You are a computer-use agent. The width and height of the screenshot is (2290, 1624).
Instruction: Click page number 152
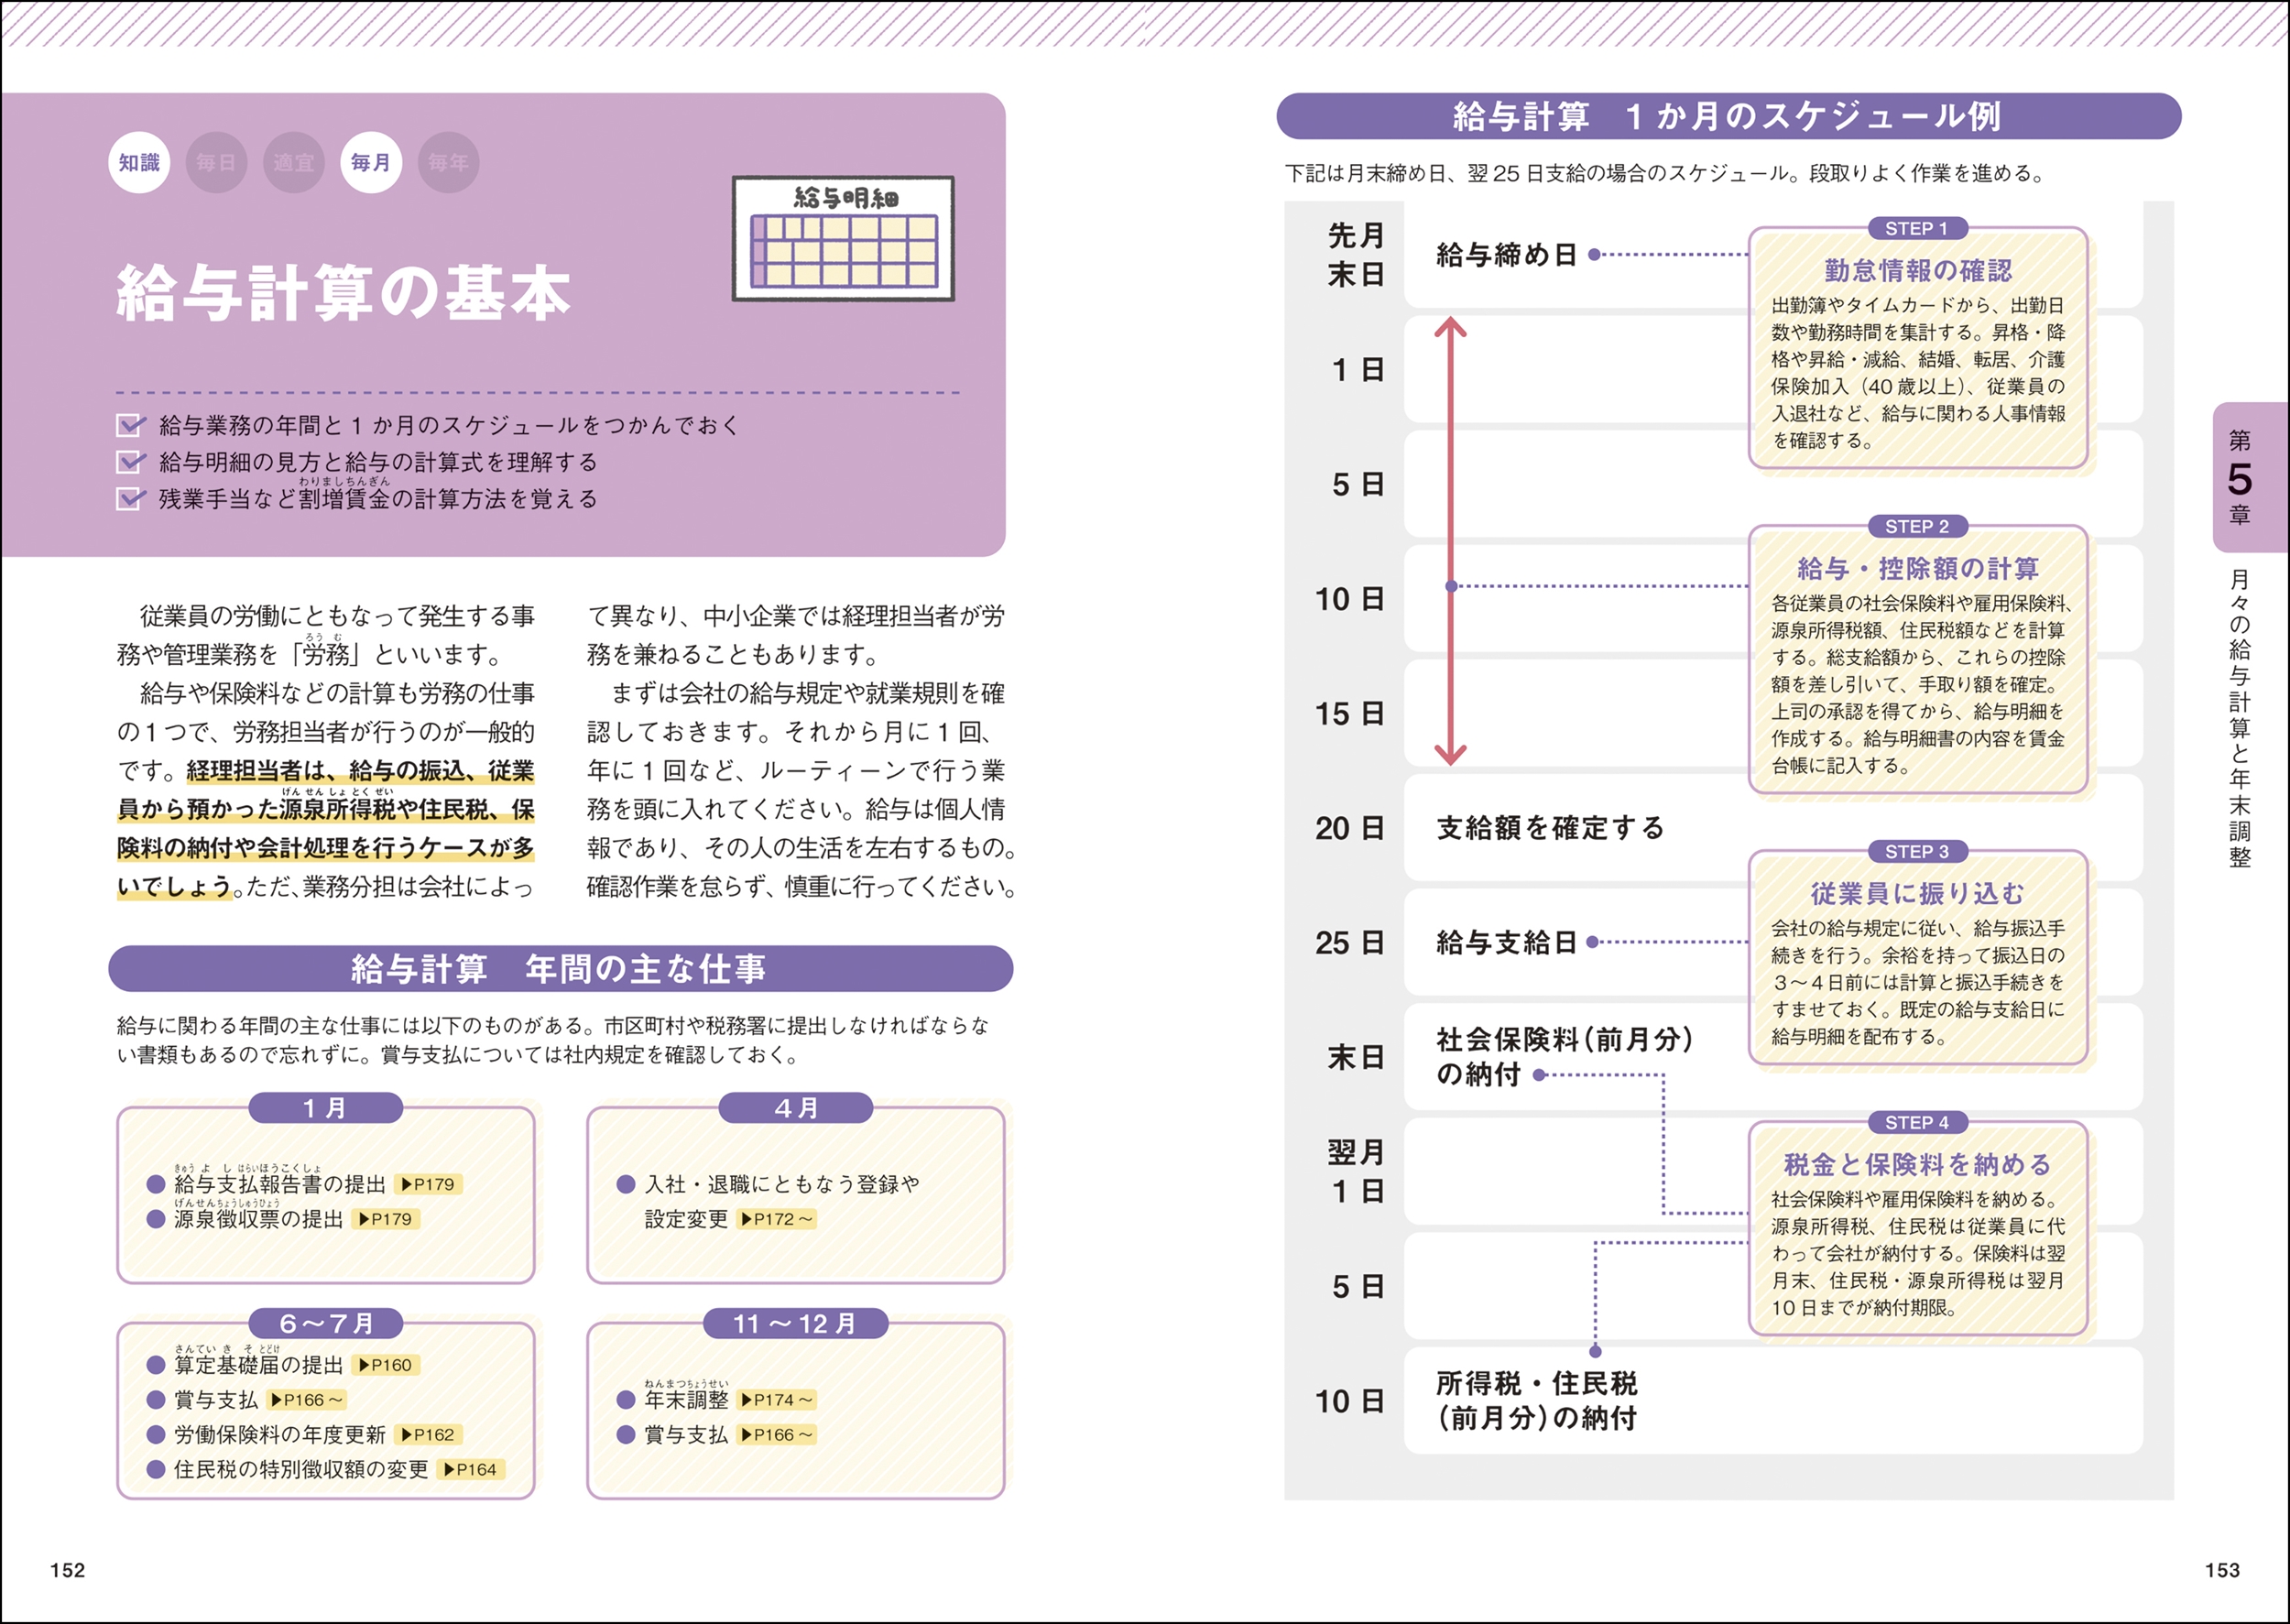68,1569
